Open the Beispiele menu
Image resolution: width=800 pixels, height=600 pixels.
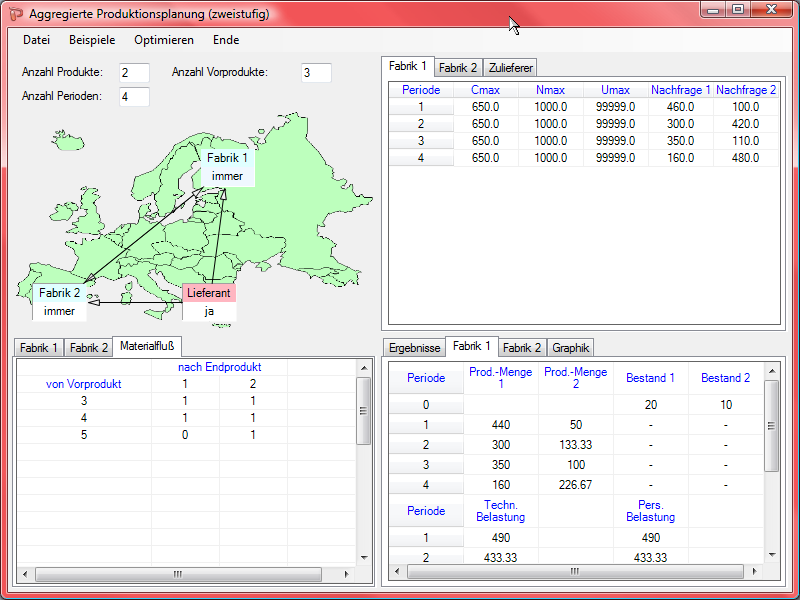pyautogui.click(x=92, y=40)
